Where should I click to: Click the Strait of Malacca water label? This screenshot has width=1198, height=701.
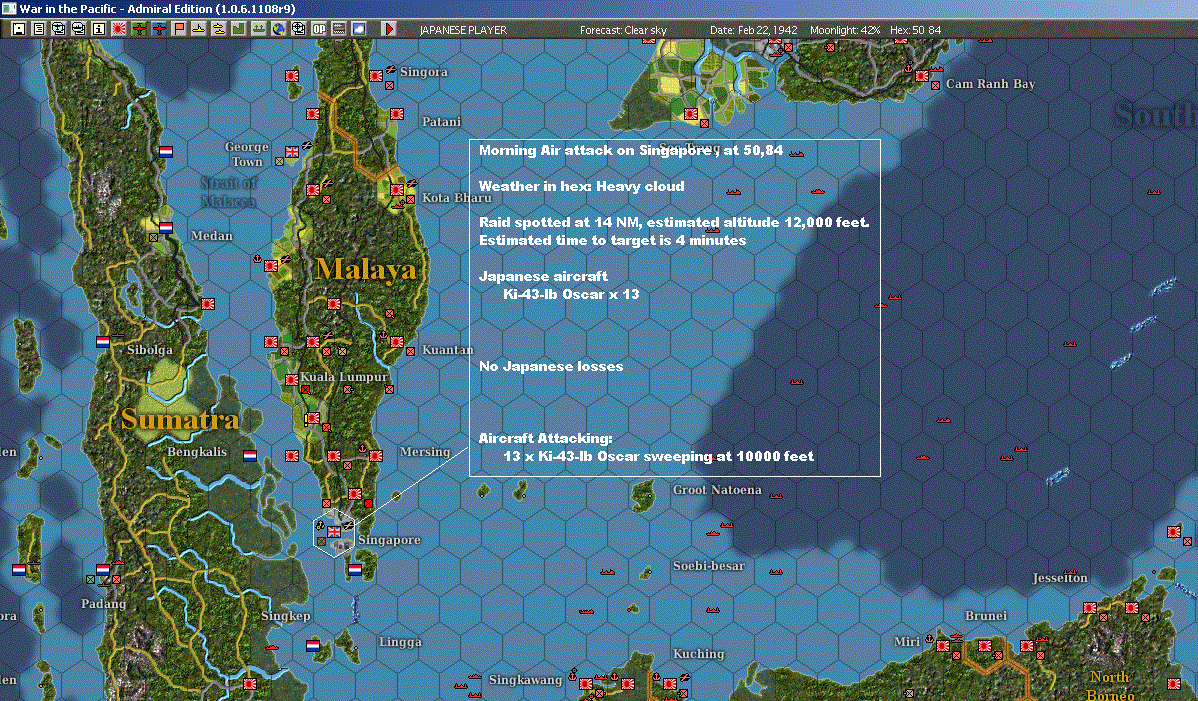[228, 192]
